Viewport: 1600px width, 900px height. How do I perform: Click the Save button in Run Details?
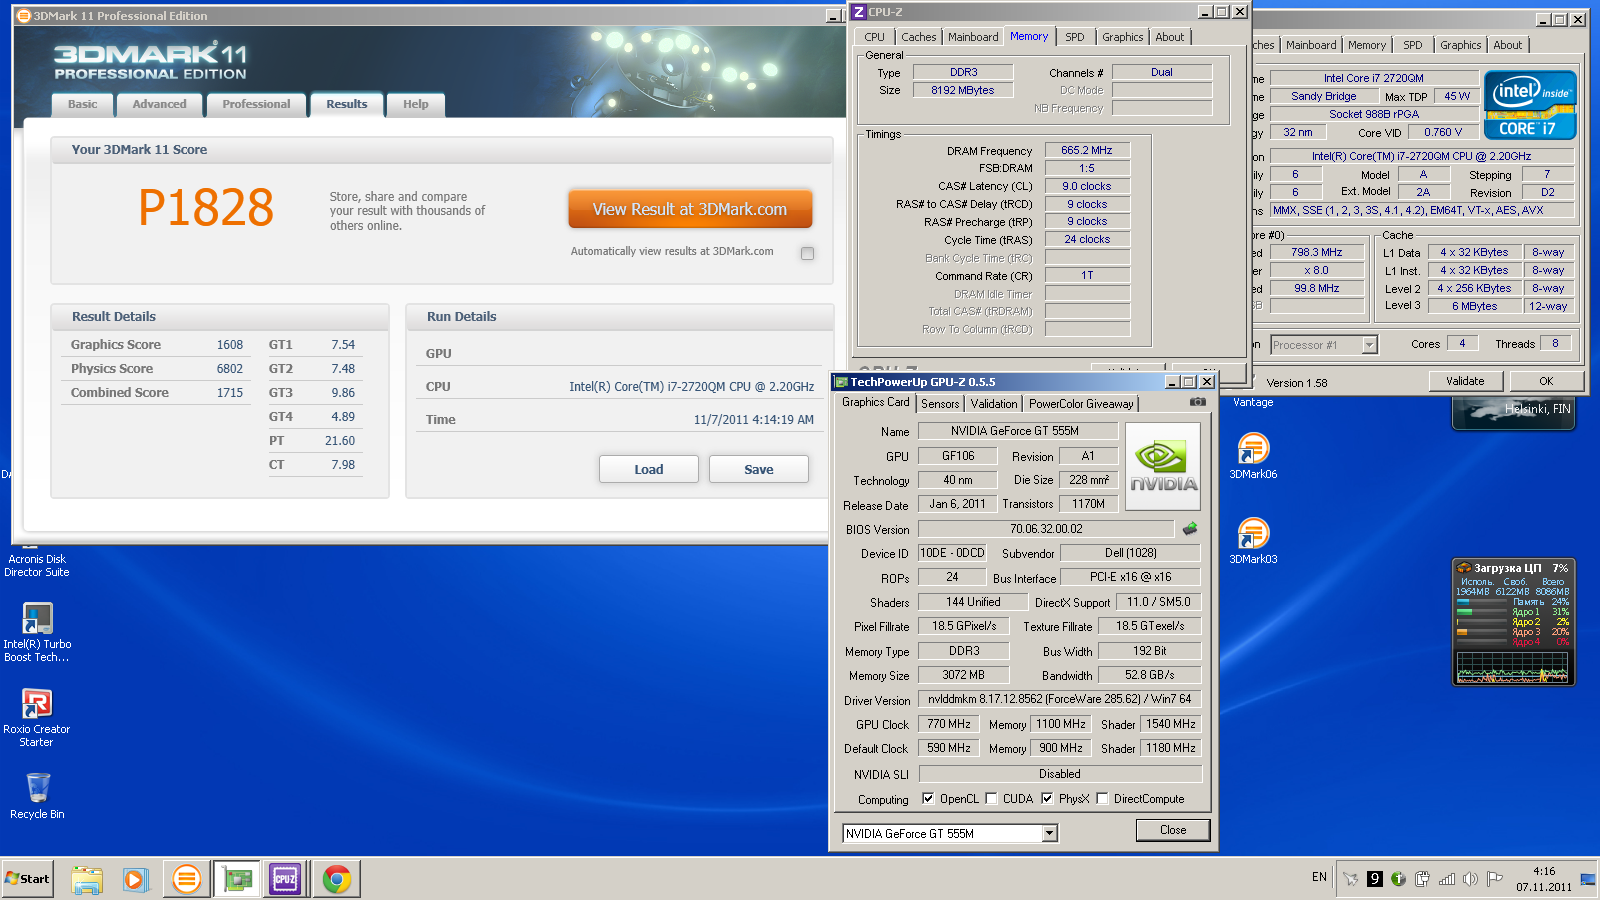[x=759, y=469]
